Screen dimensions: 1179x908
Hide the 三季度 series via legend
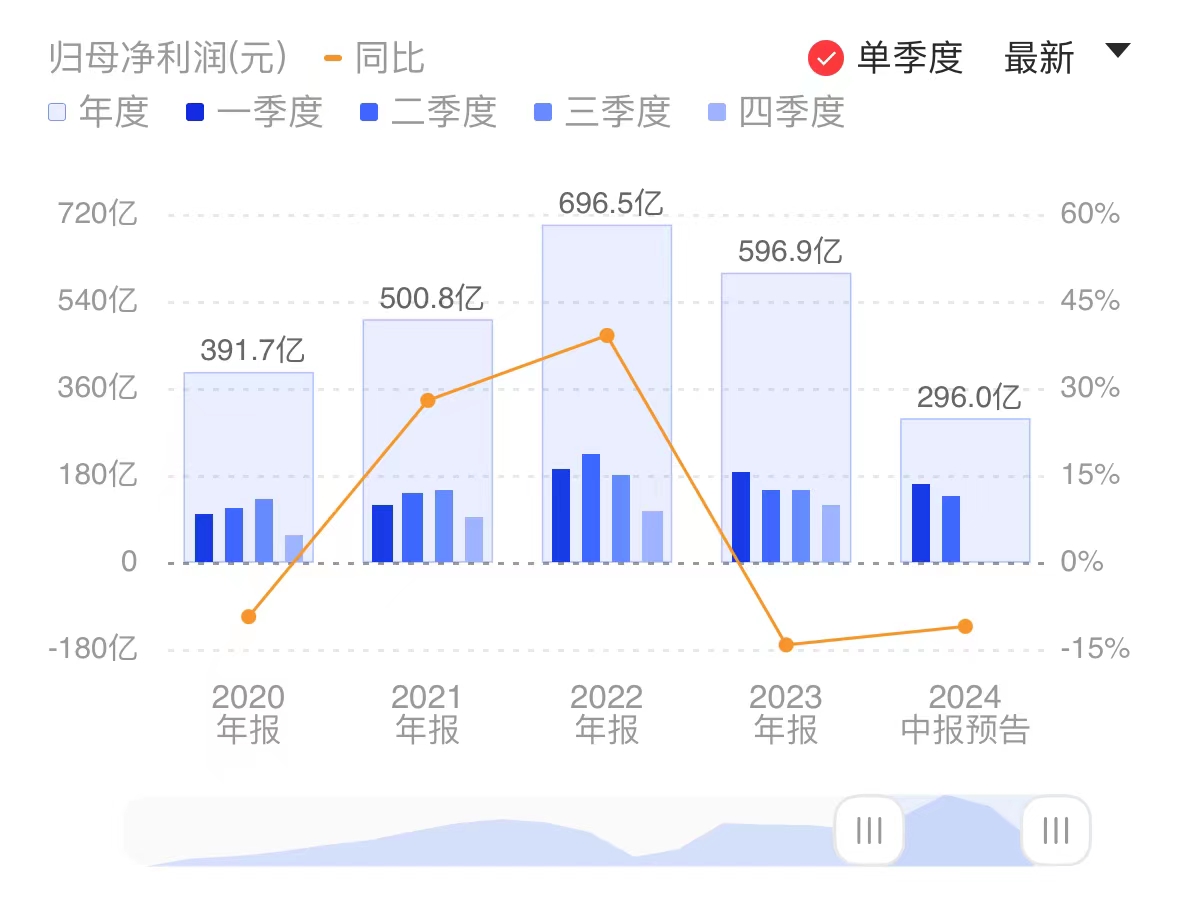pyautogui.click(x=543, y=112)
